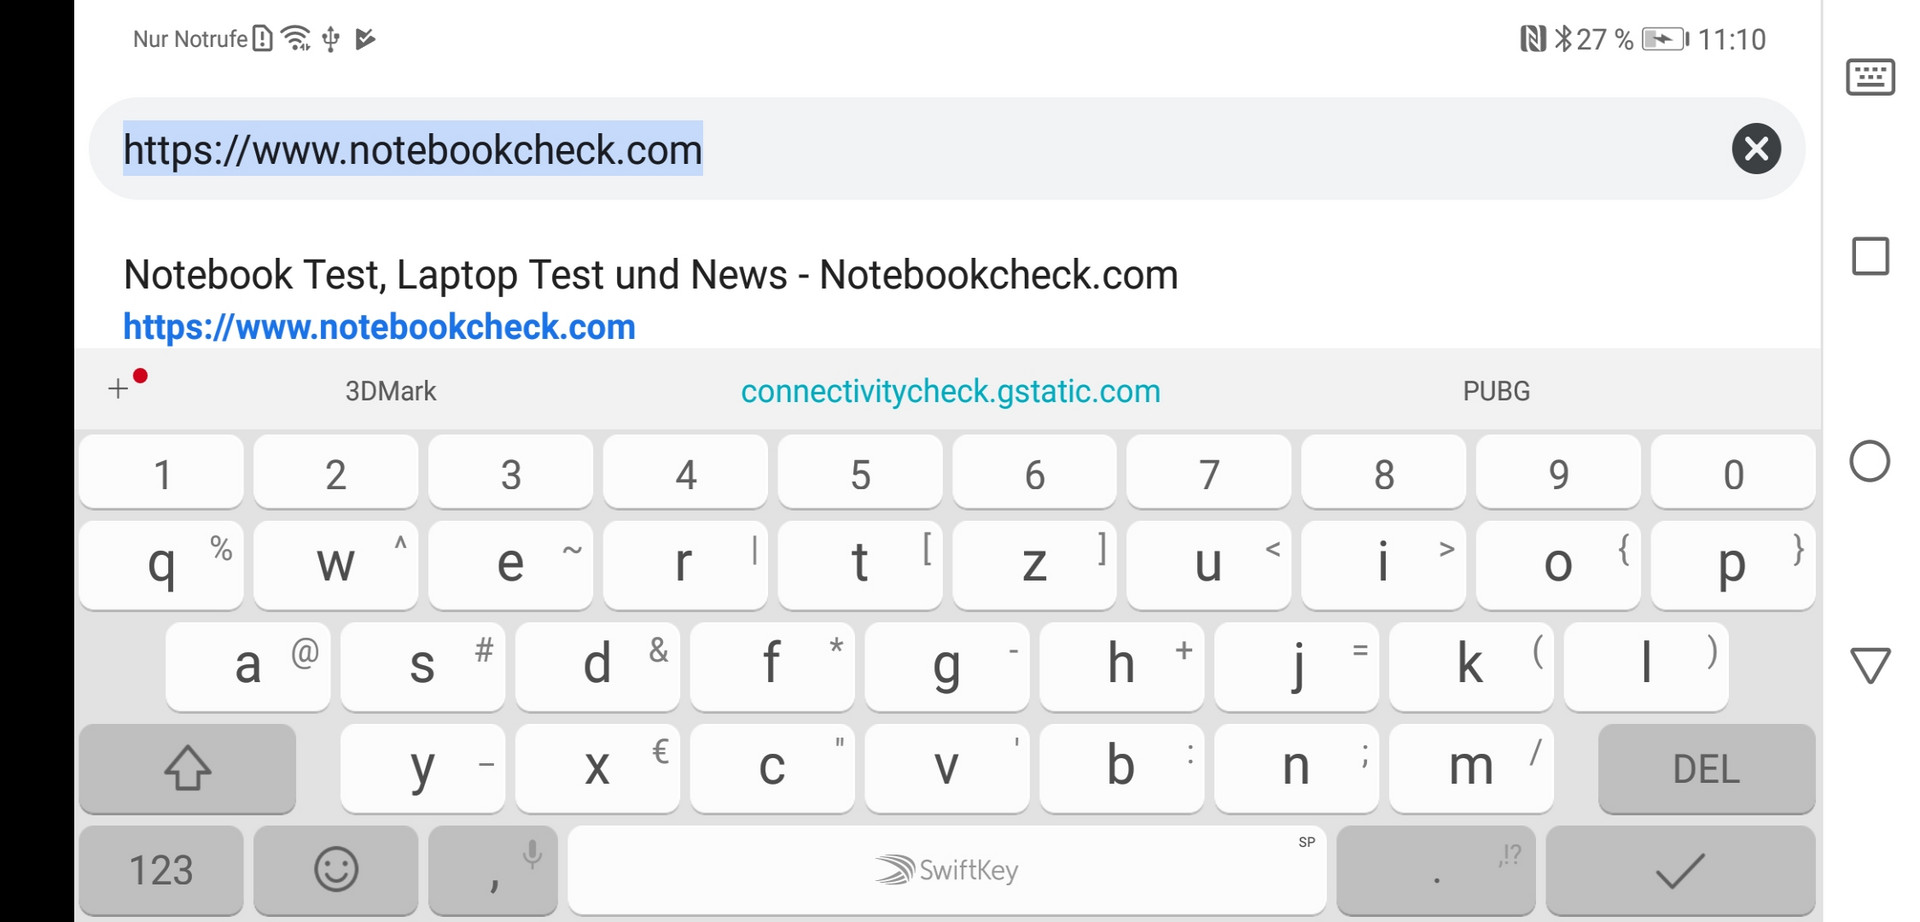
Task: Tap the SwiftKey space bar
Action: tap(946, 869)
